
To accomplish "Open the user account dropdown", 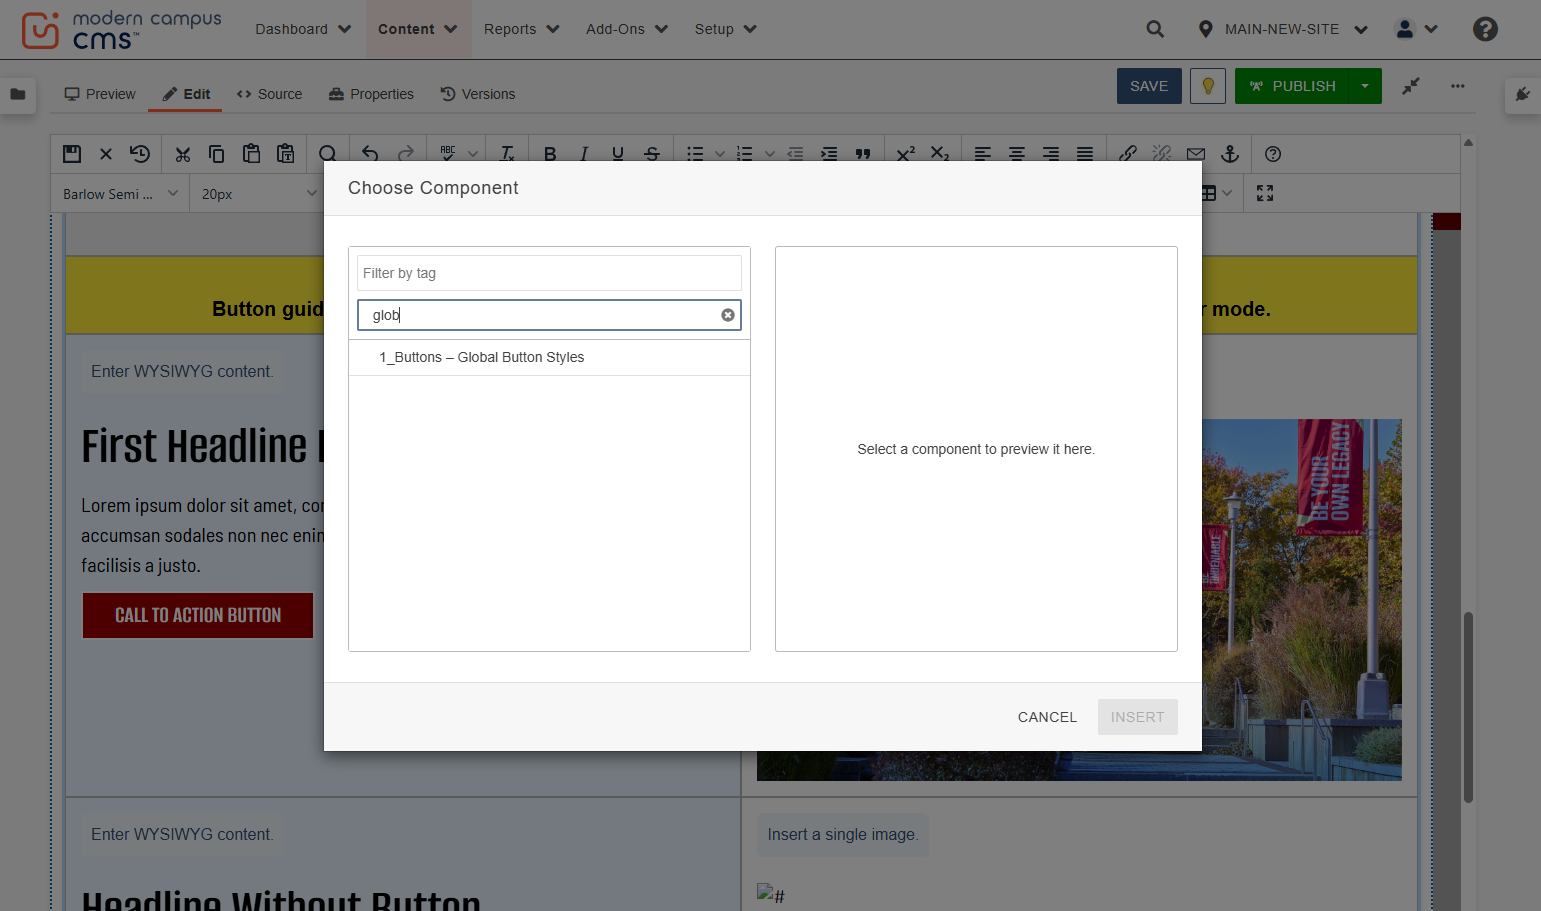I will (1417, 29).
